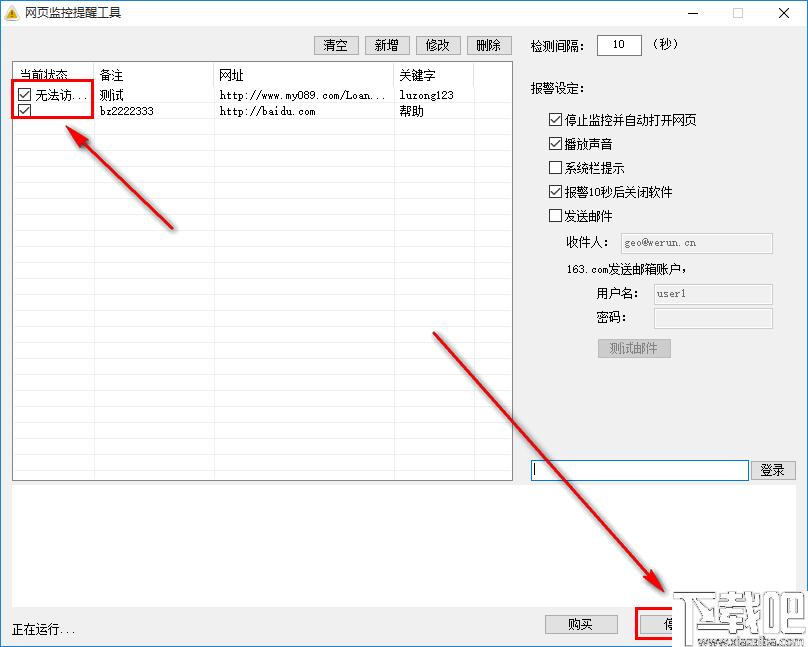Focus the text field beside 登录
The height and width of the screenshot is (647, 808).
[x=639, y=470]
